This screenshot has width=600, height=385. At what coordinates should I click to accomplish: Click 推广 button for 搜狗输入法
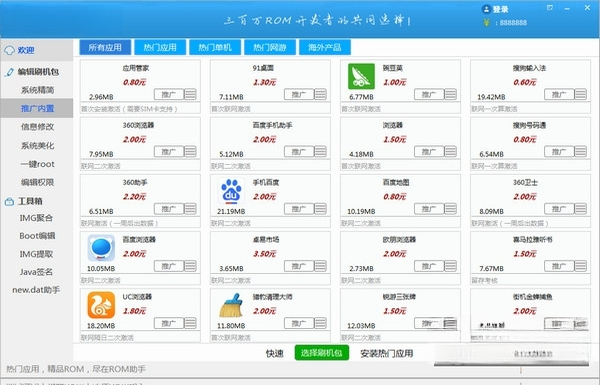[559, 94]
